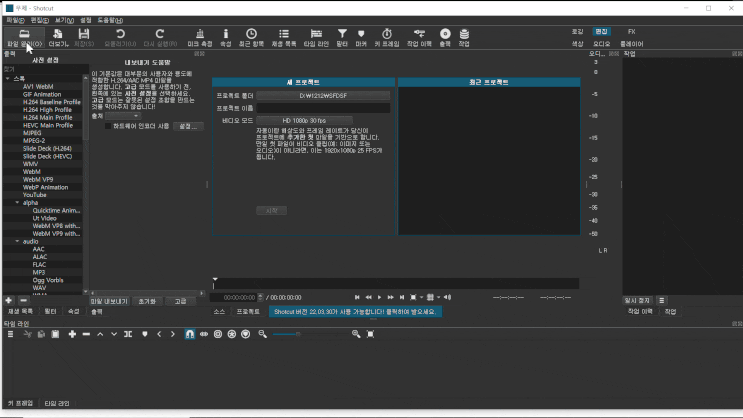Toggle the timeline Snap magnet button
Viewport: 743px width, 418px height.
[x=190, y=334]
